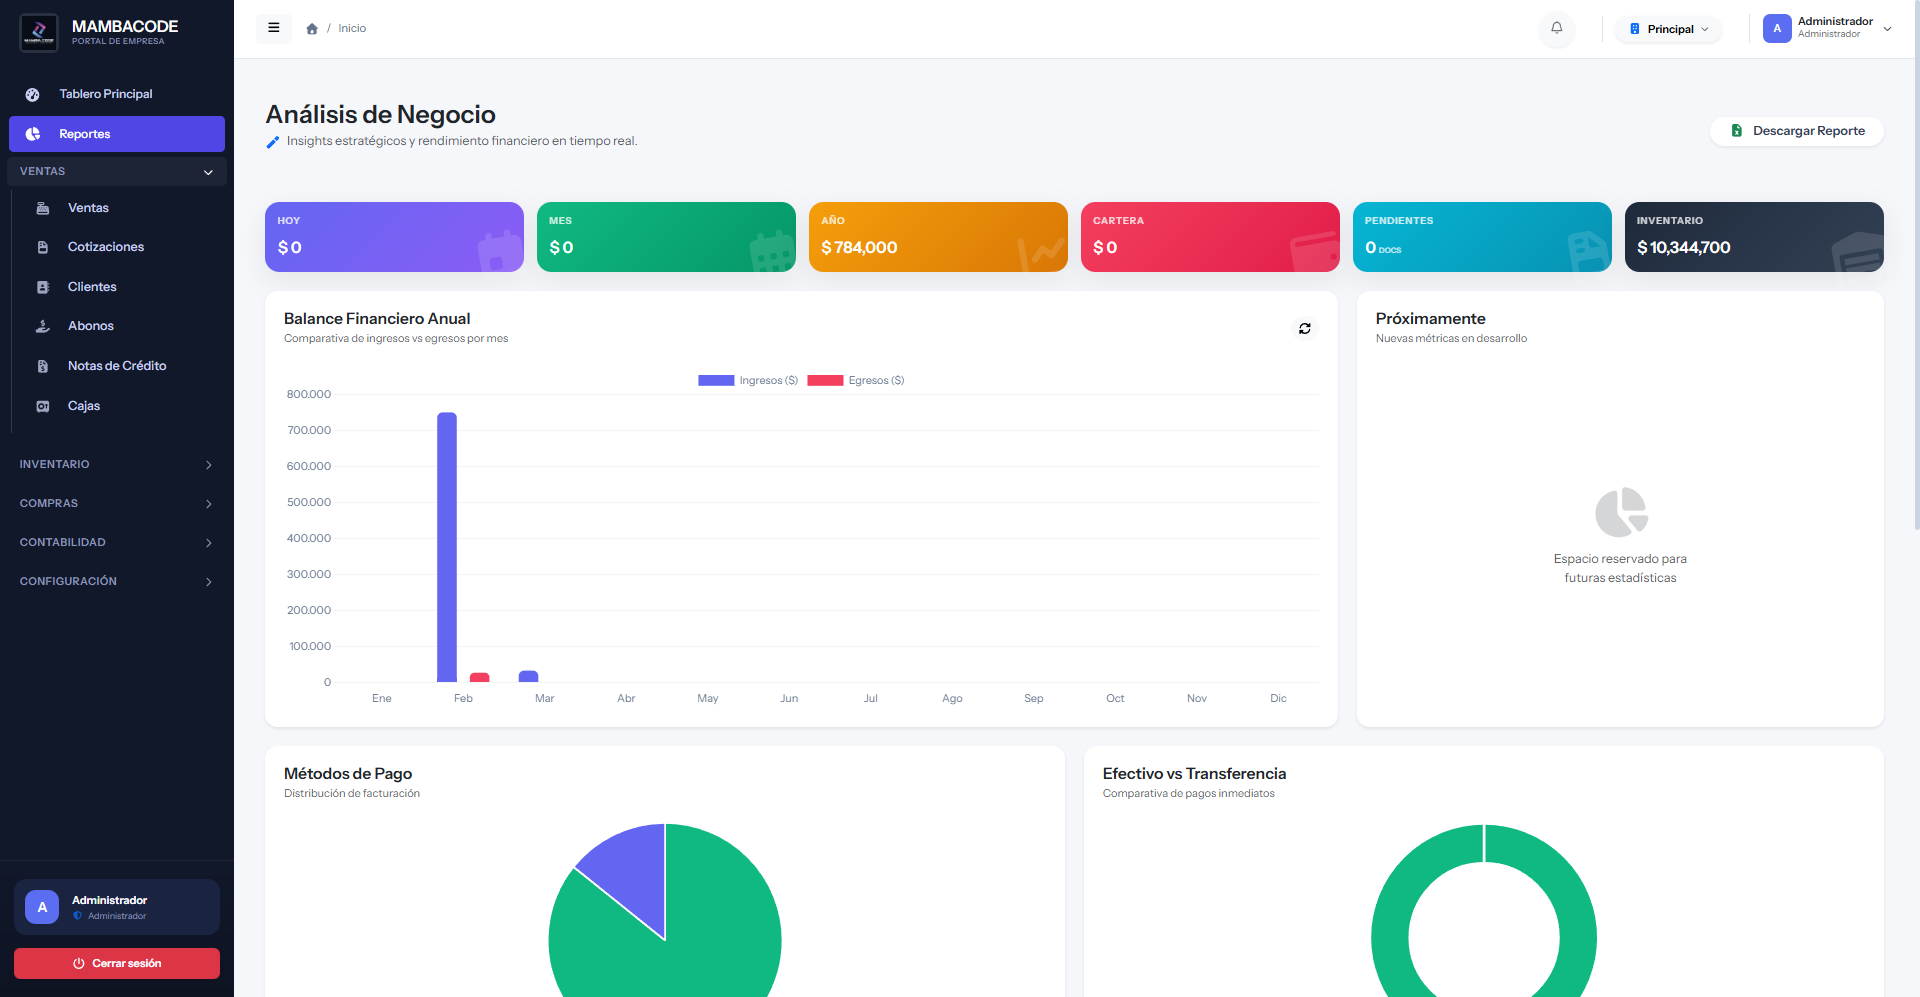Open the Cotizaciones submenu item
Screen dimensions: 1920x997
120,247
